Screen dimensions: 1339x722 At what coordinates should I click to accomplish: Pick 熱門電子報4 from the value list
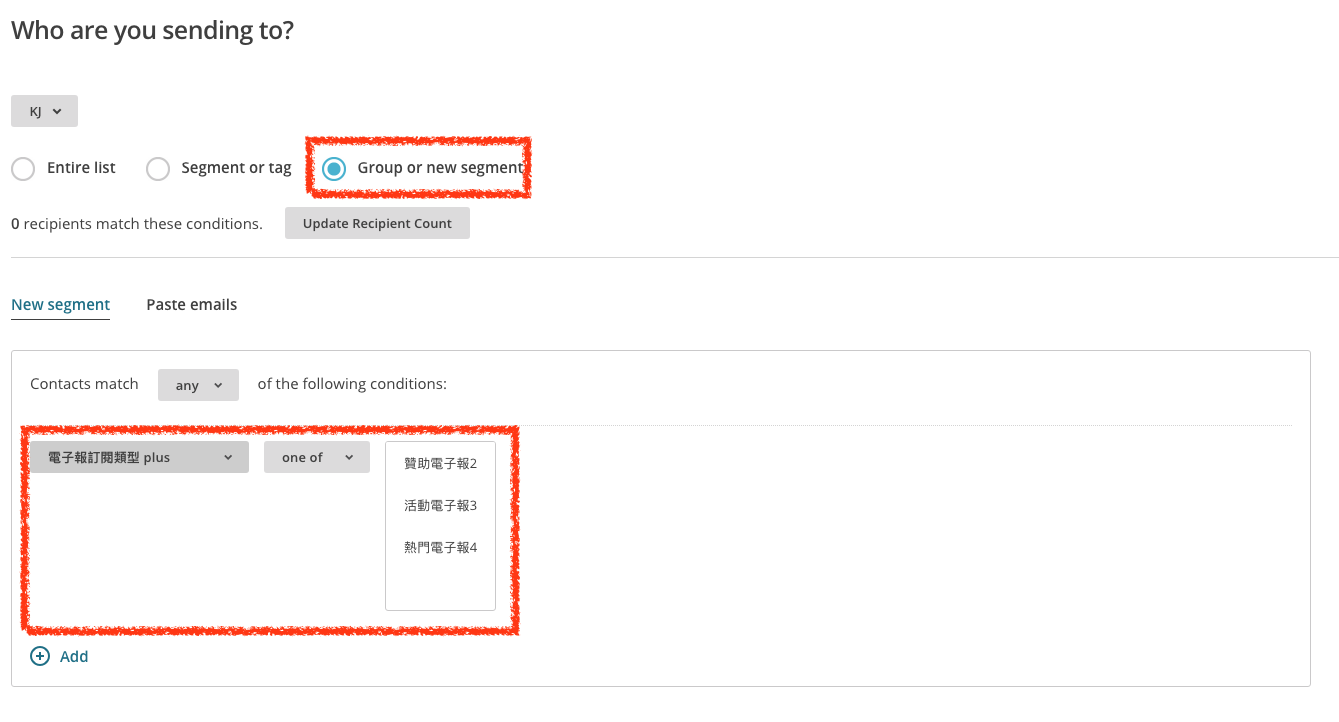tap(440, 548)
